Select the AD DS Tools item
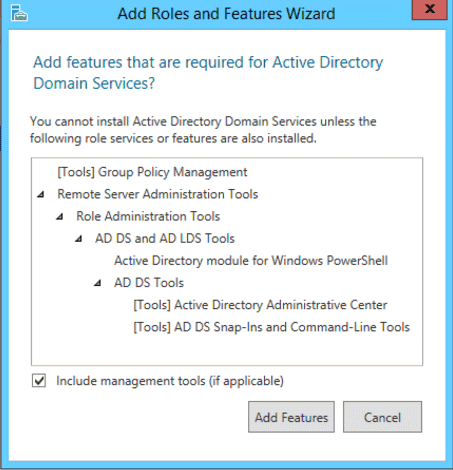The height and width of the screenshot is (470, 453). coord(149,283)
